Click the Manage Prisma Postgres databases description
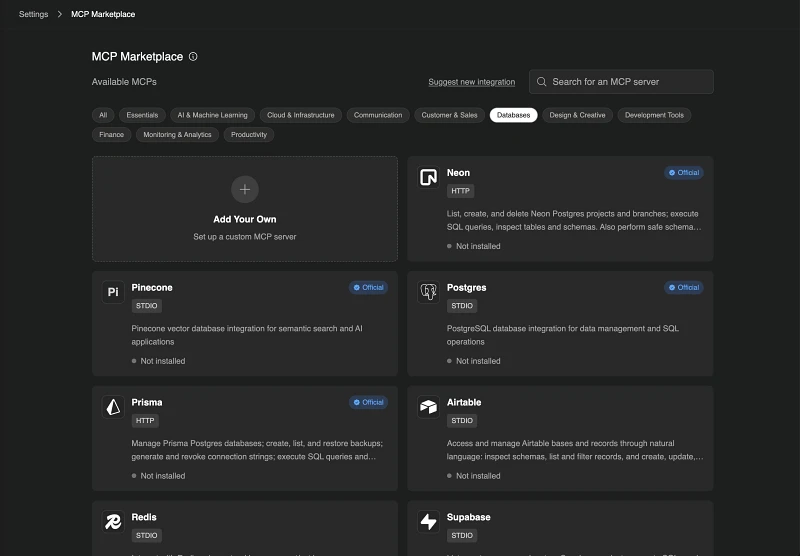 coord(257,449)
